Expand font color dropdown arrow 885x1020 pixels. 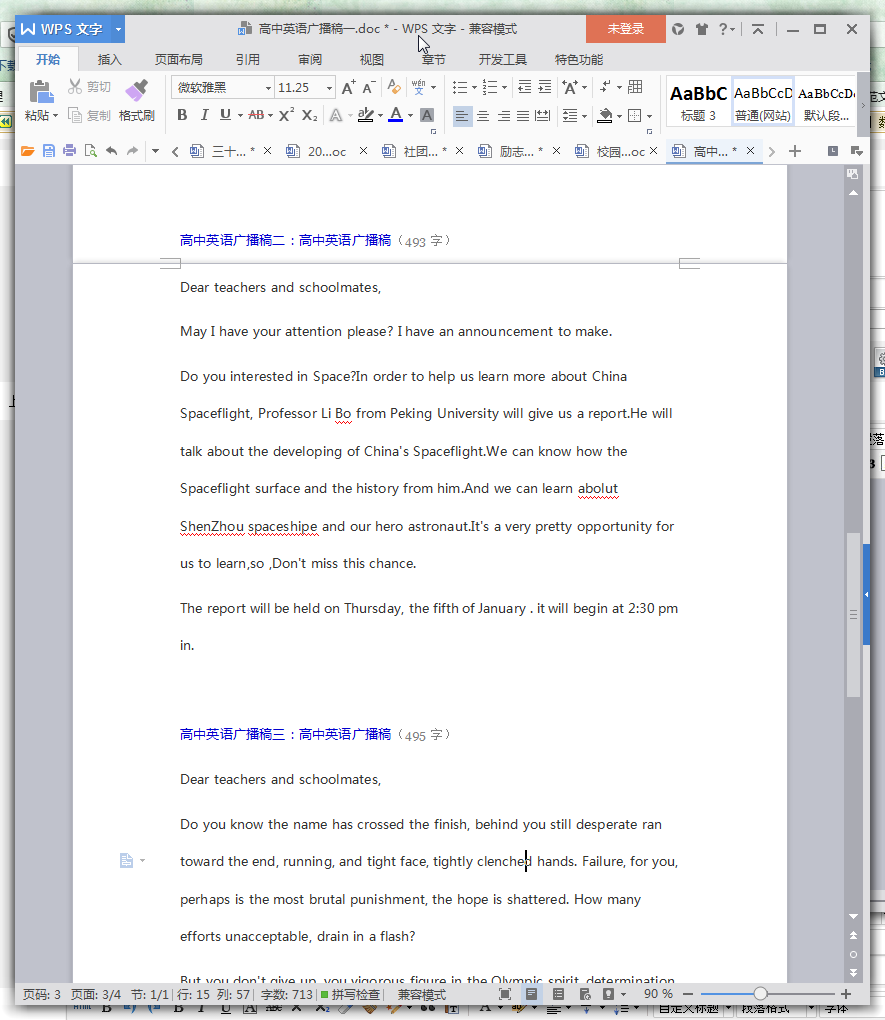click(x=410, y=116)
